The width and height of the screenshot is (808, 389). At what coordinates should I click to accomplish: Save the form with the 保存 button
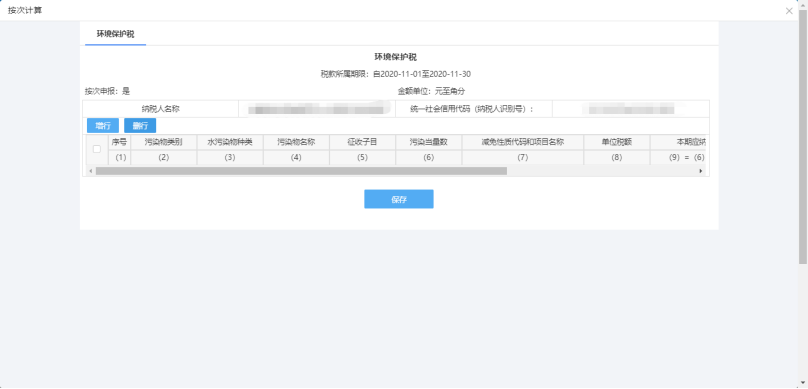pos(399,199)
